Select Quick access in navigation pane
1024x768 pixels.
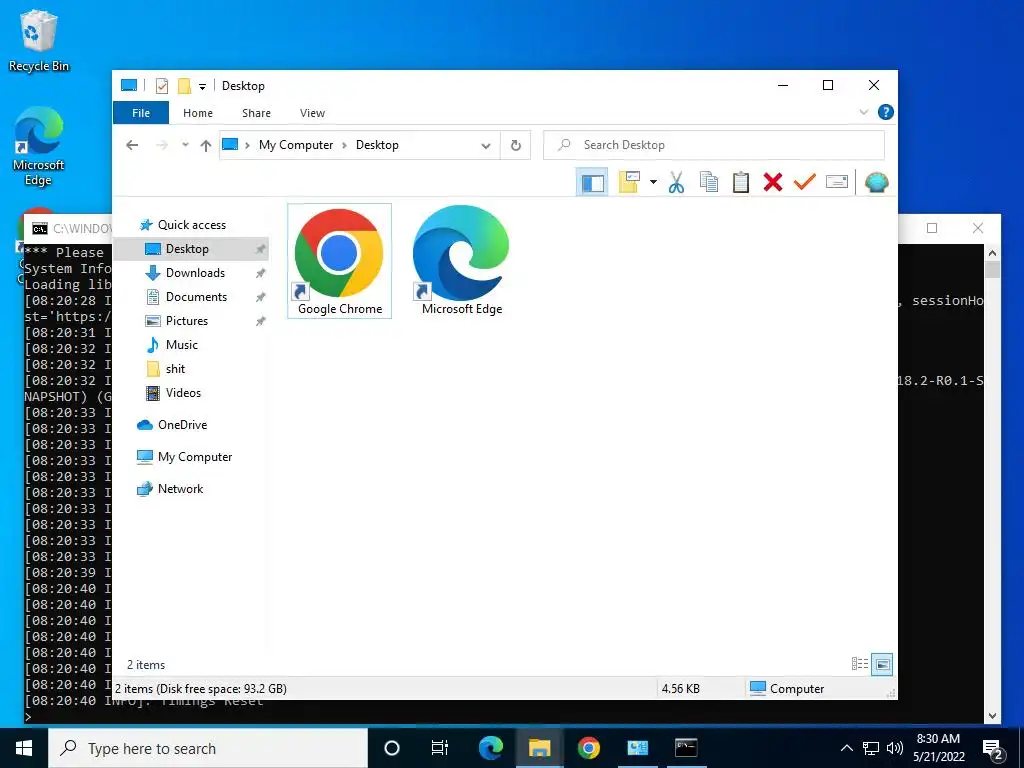(183, 225)
